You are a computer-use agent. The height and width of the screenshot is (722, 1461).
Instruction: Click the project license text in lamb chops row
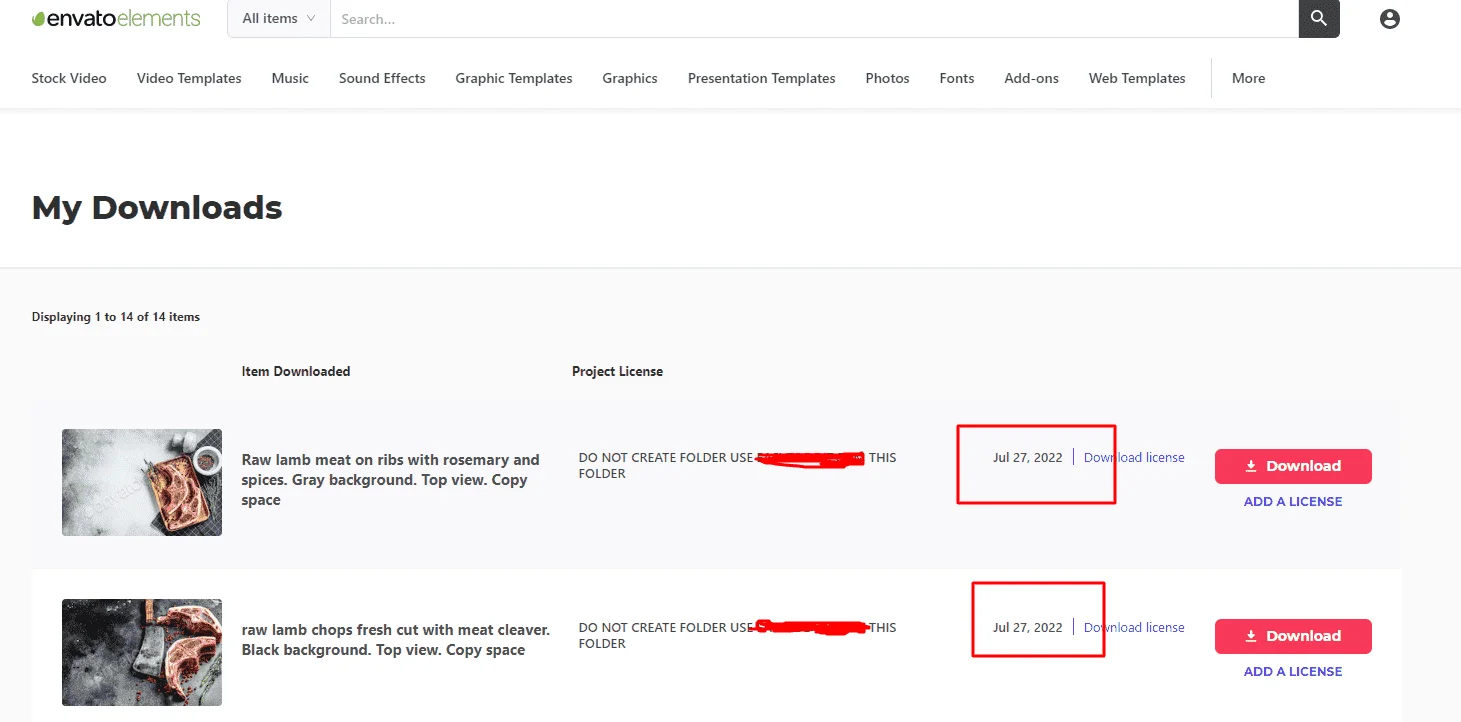738,635
